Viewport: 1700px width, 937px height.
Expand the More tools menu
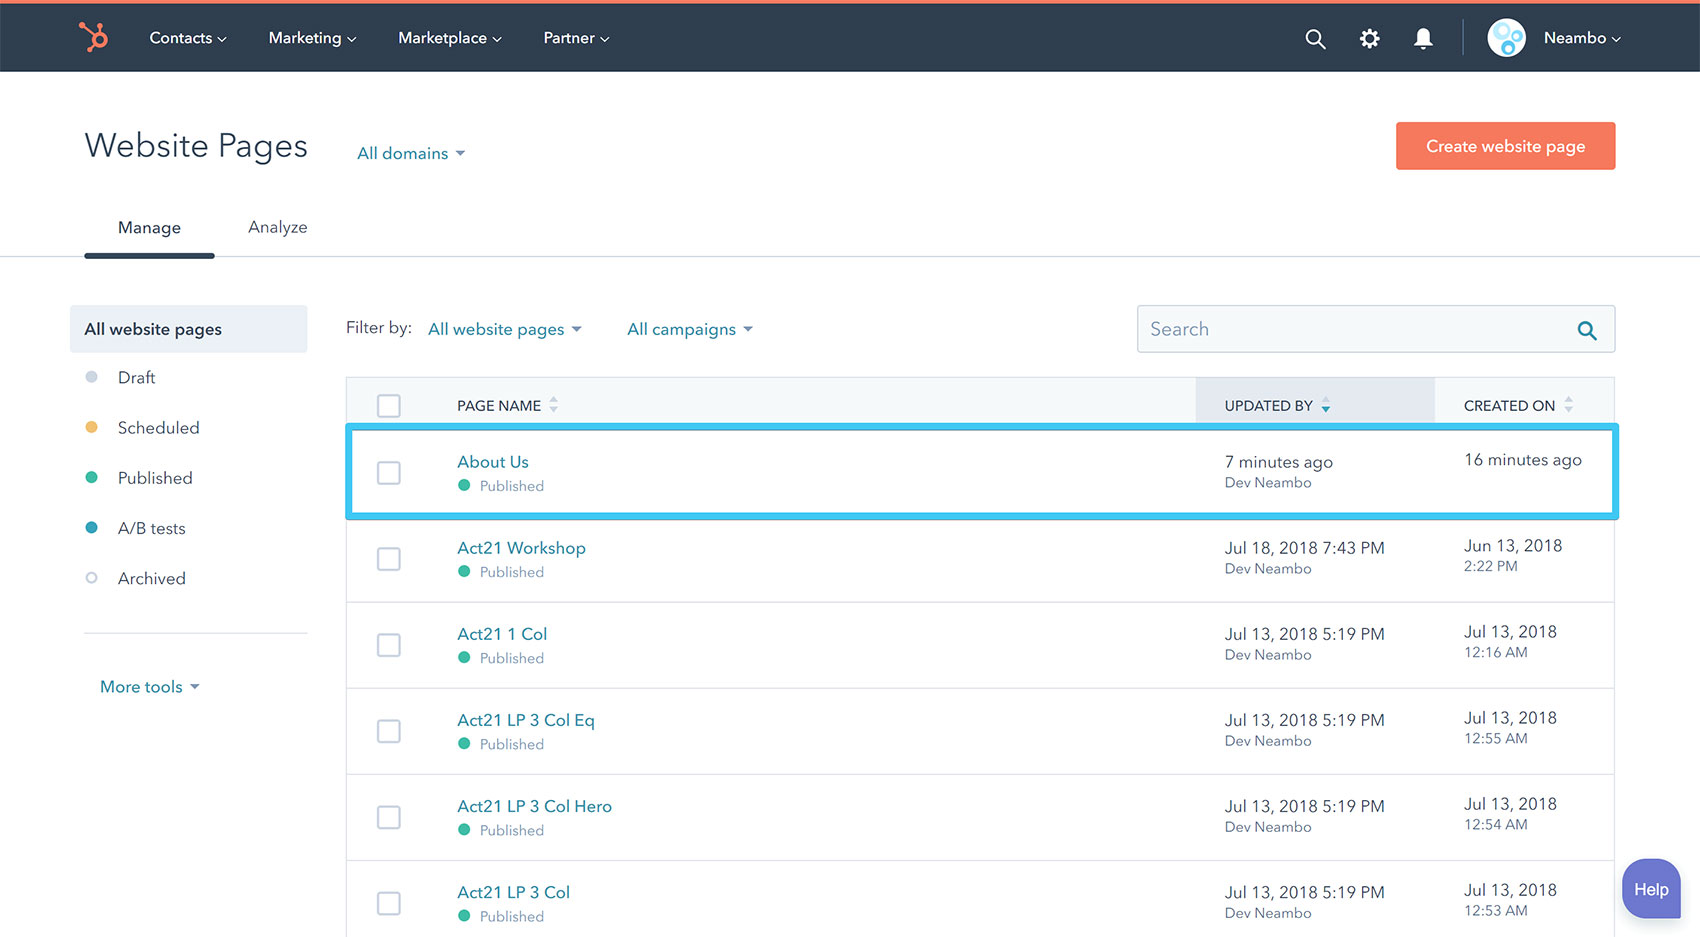pyautogui.click(x=149, y=687)
